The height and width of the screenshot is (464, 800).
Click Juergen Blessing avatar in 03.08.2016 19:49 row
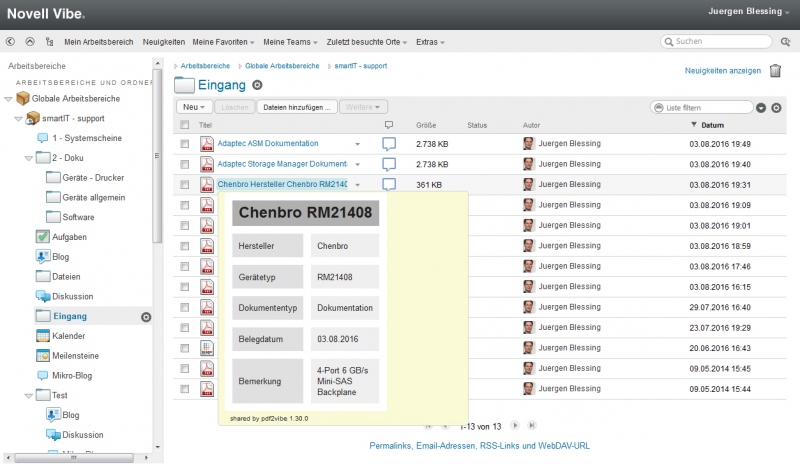tap(529, 144)
